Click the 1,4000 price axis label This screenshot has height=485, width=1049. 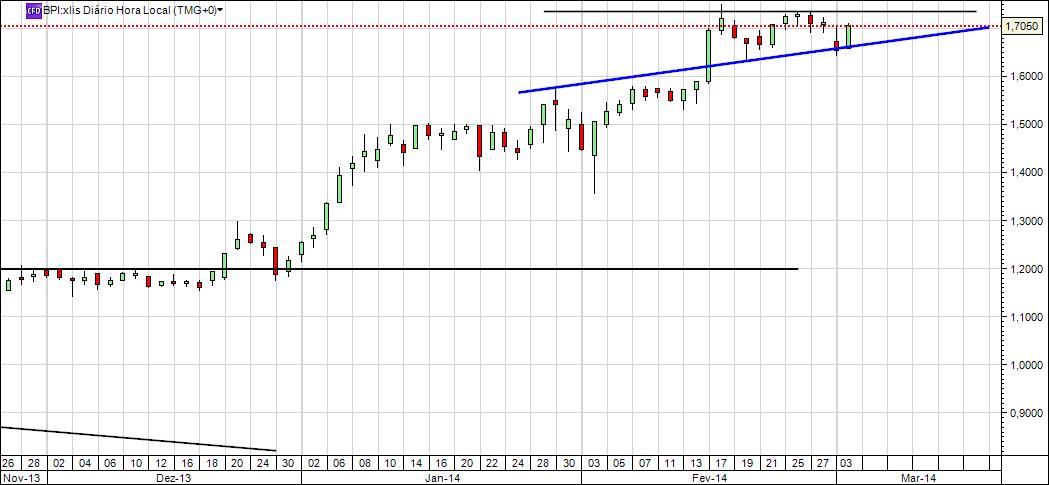(x=1025, y=173)
